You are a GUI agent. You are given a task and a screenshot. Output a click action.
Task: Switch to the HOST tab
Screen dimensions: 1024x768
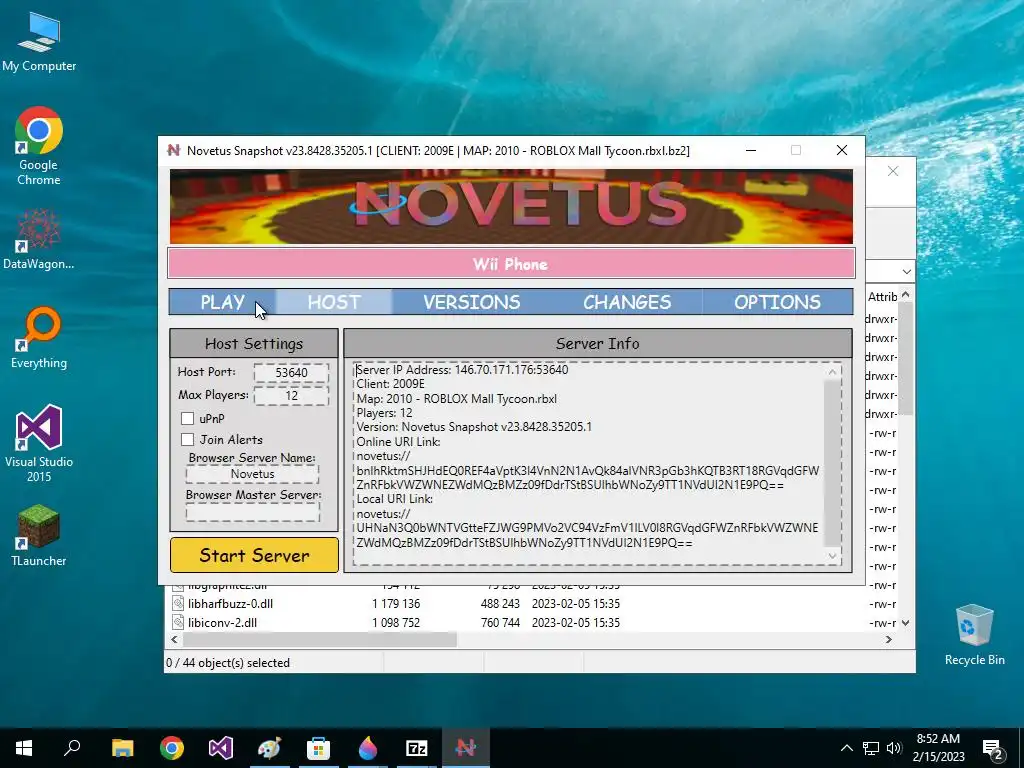click(334, 302)
